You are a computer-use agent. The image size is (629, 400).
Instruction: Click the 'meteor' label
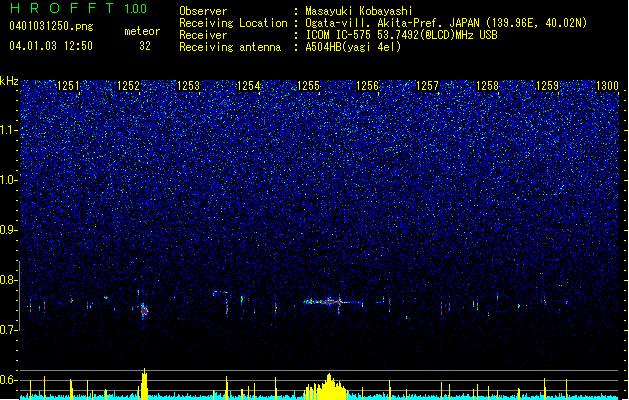[x=142, y=31]
